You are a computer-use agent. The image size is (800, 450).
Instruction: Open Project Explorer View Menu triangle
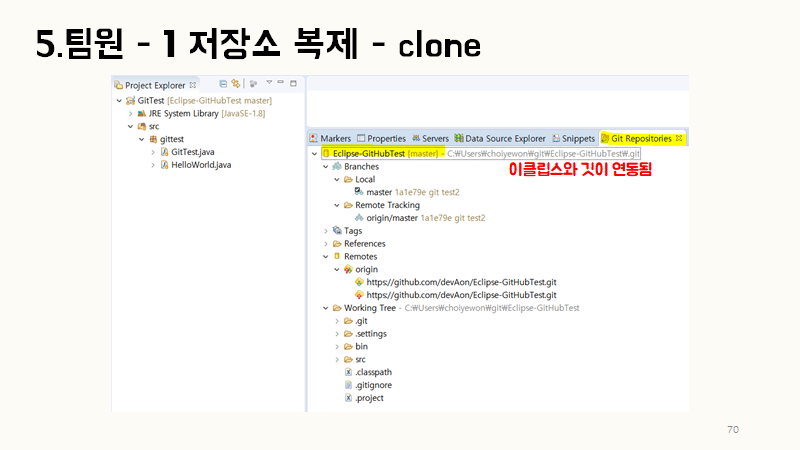pos(268,84)
